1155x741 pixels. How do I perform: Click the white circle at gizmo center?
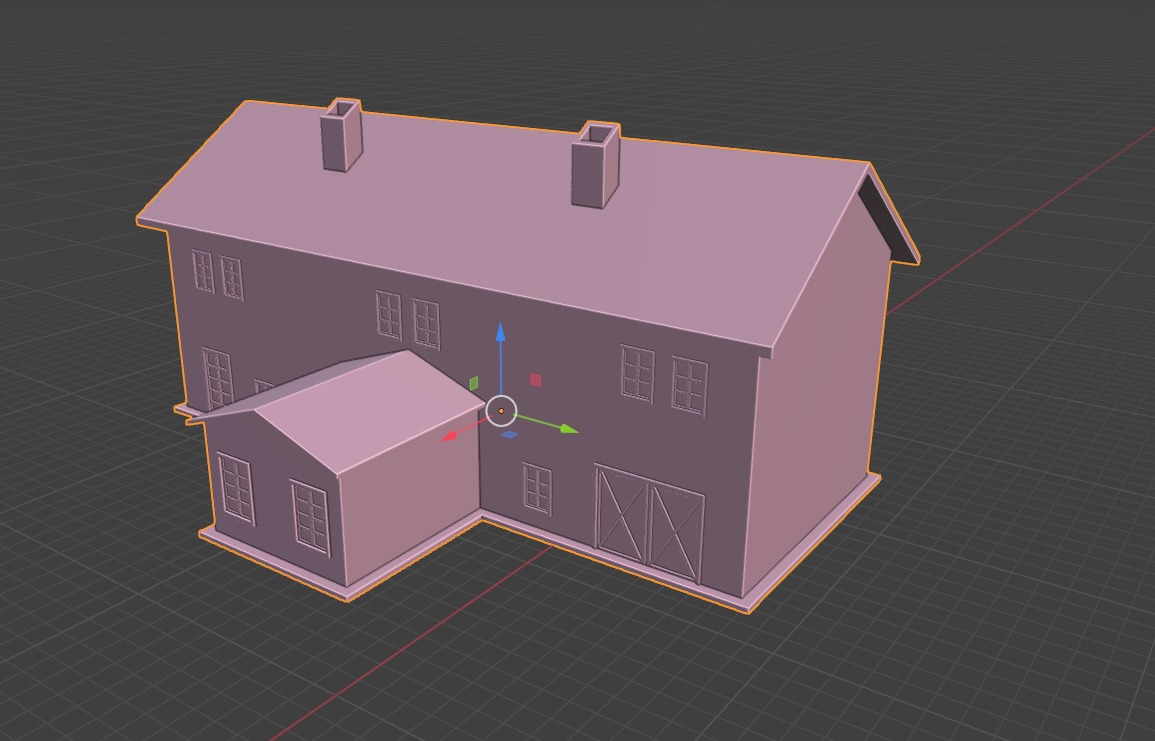502,411
